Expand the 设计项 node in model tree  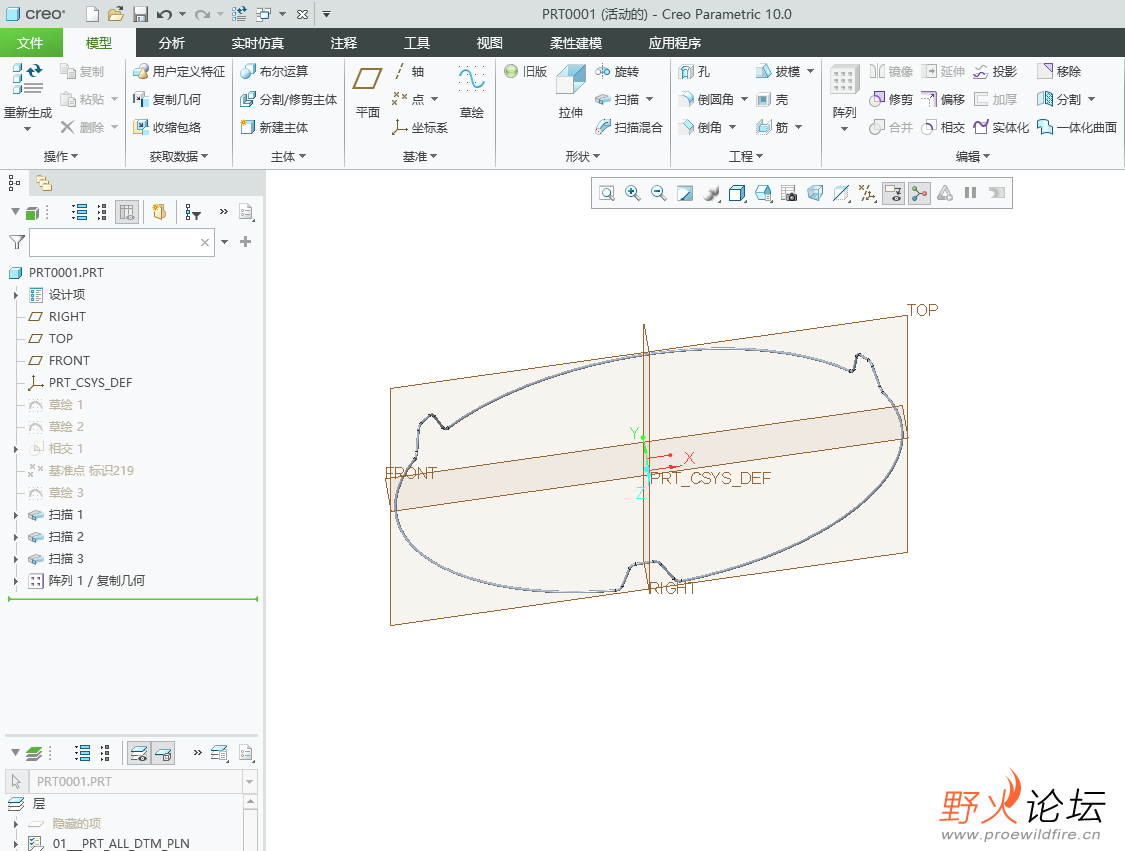16,294
